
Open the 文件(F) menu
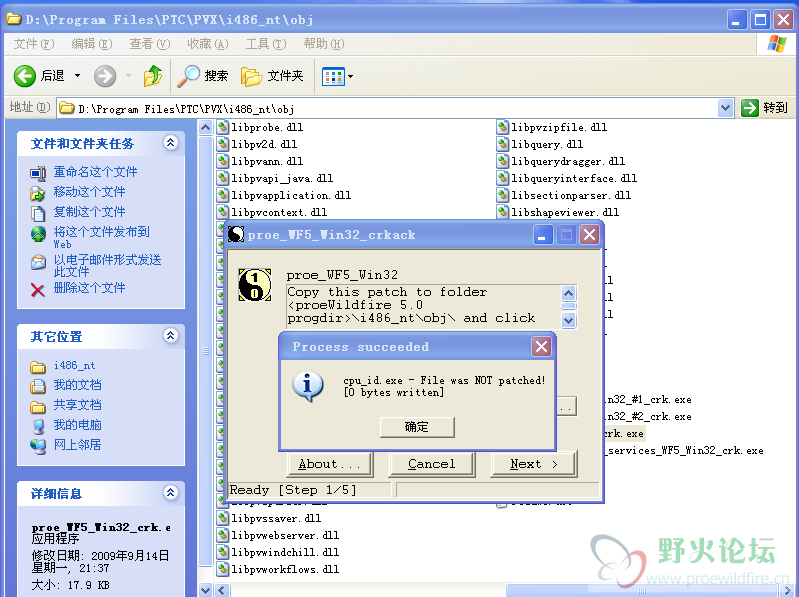(x=33, y=44)
